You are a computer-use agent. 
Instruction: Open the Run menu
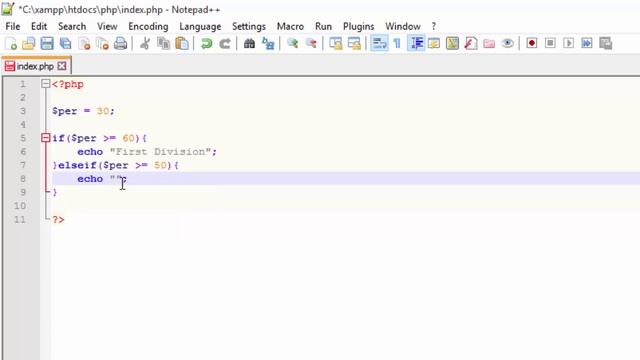323,27
